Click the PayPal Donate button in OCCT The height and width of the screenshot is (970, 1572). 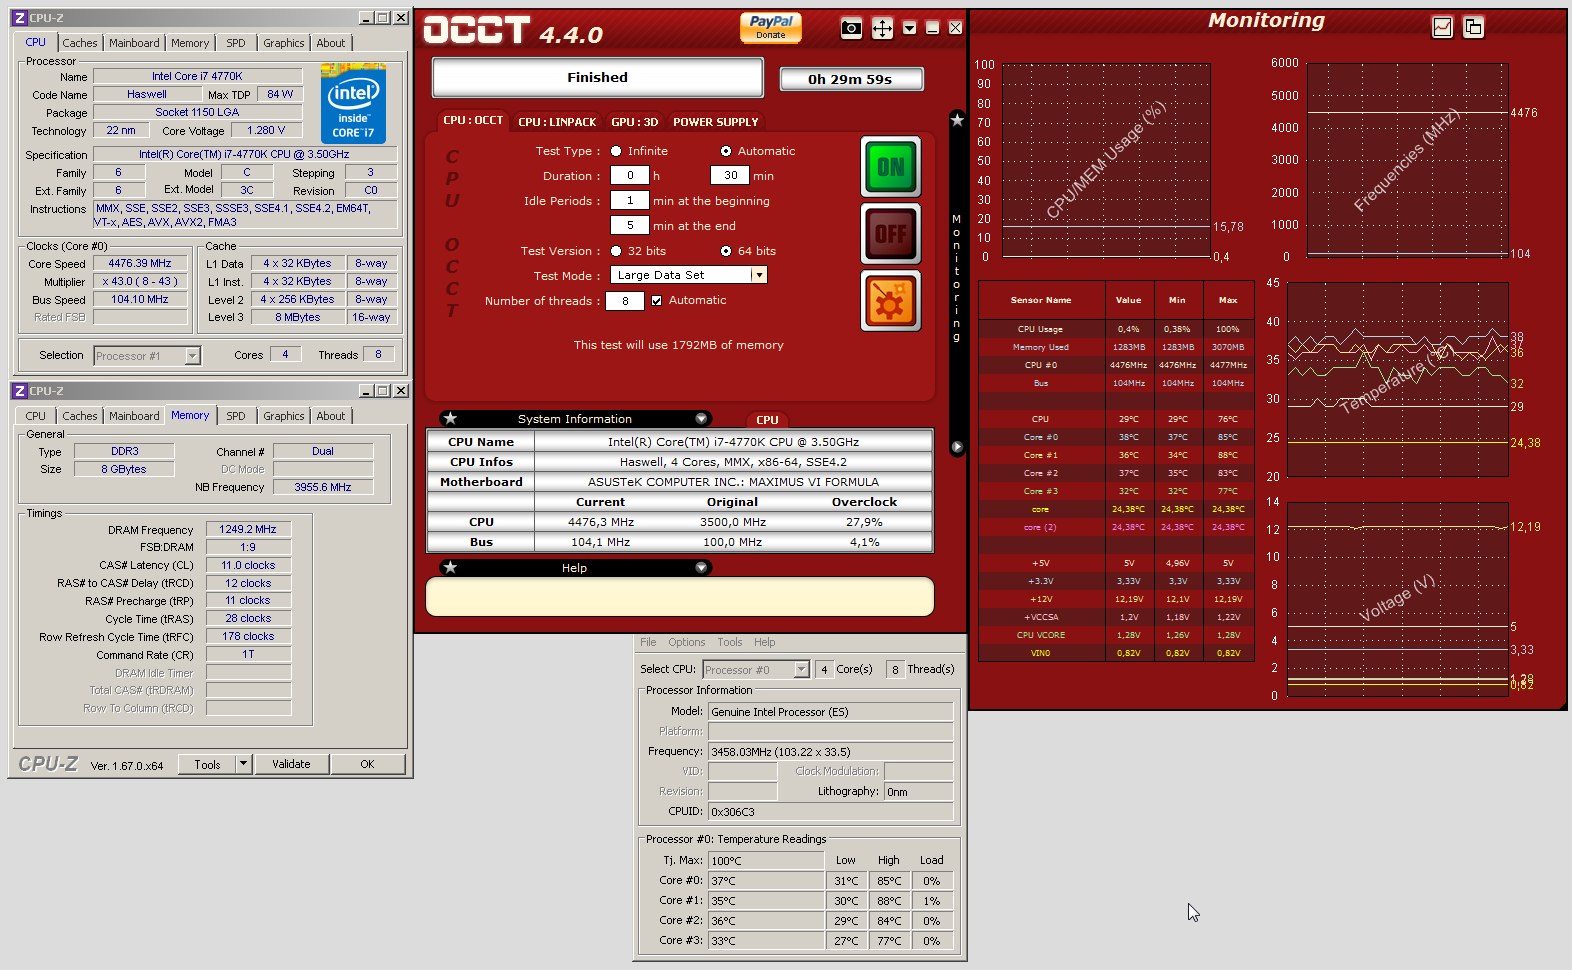(770, 27)
